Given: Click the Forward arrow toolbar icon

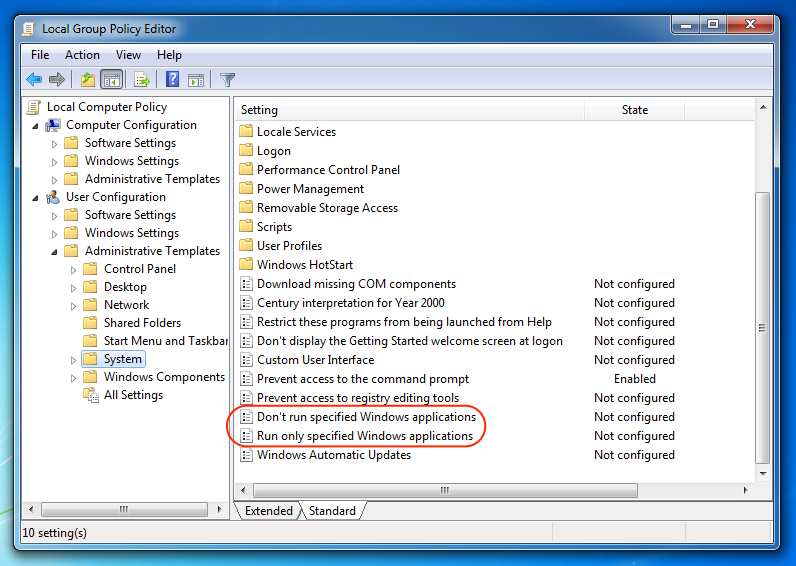Looking at the screenshot, I should pyautogui.click(x=57, y=79).
